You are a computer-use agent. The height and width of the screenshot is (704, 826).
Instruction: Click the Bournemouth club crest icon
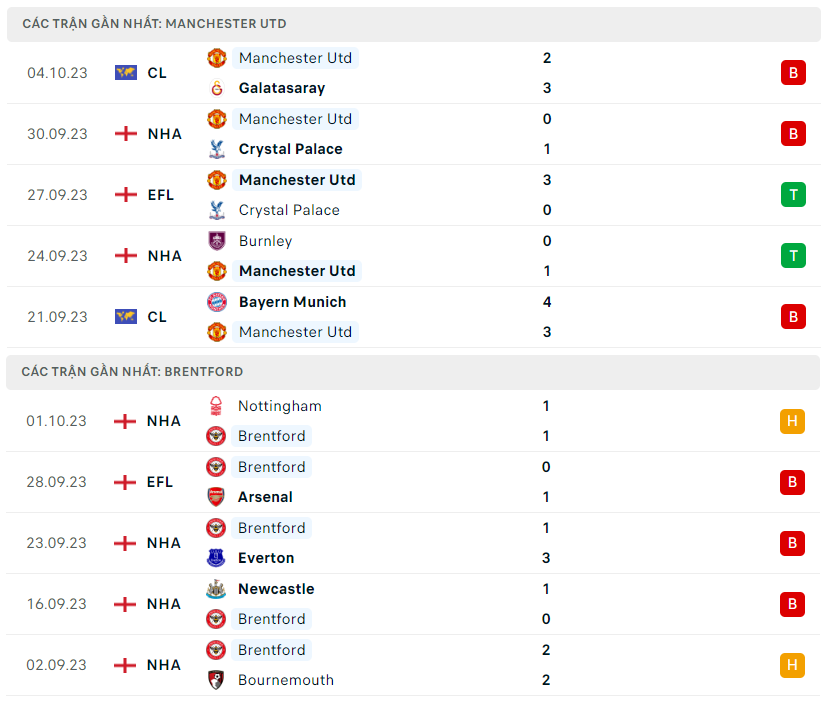(216, 680)
